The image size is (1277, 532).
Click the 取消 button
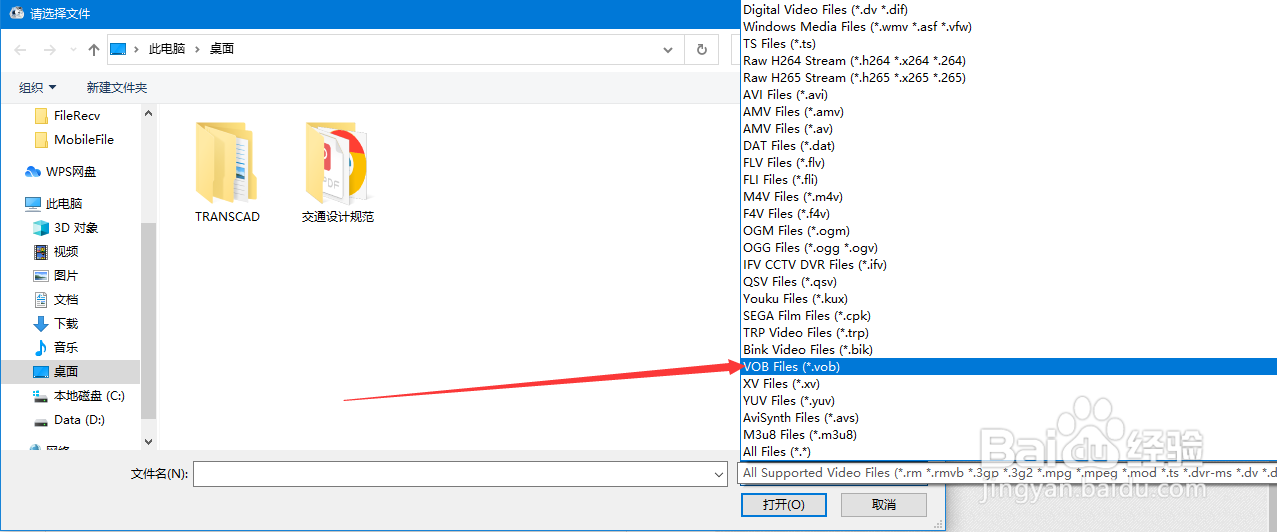pos(884,504)
